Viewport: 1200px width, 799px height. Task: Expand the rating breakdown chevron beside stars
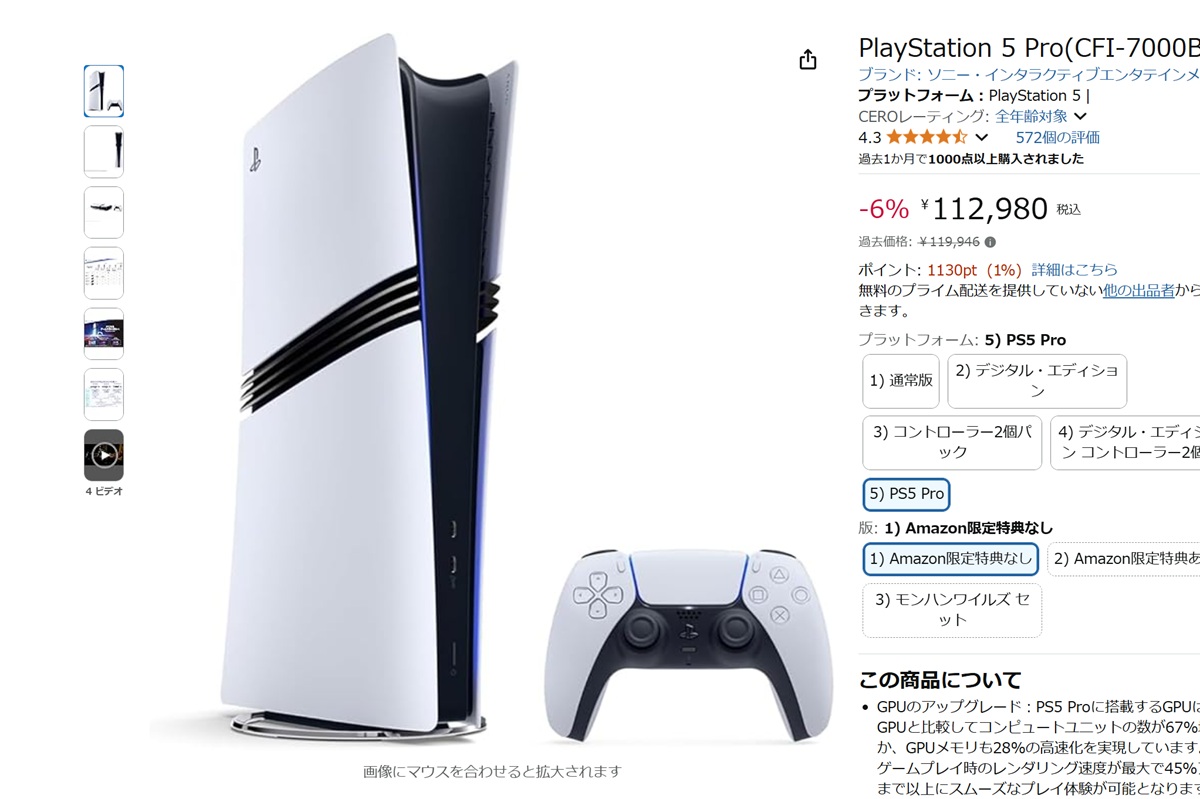pos(981,137)
